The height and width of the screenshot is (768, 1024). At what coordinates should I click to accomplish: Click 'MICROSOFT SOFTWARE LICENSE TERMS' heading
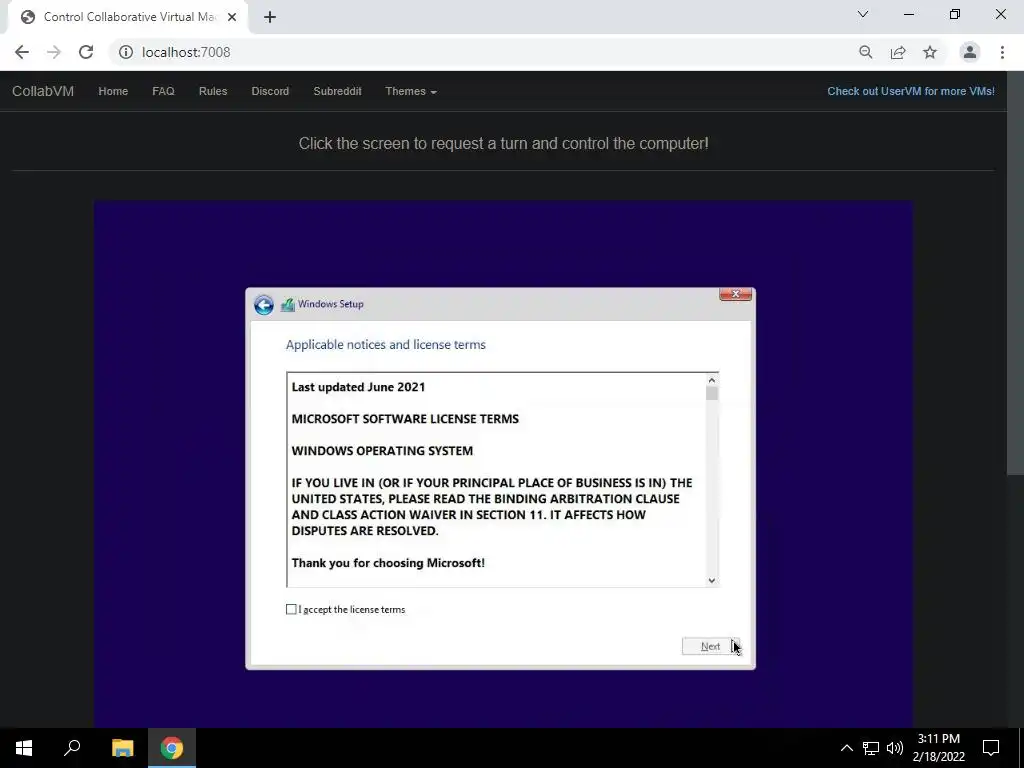click(405, 419)
